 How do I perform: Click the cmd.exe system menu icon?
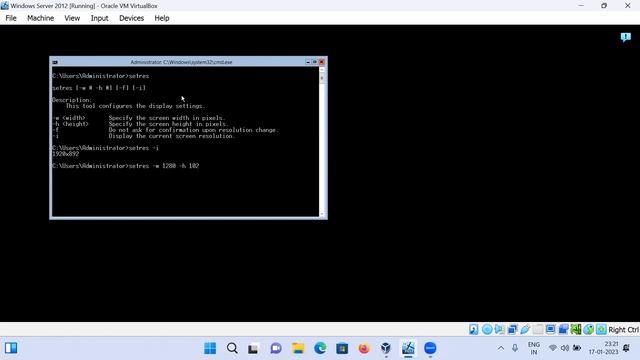click(55, 62)
